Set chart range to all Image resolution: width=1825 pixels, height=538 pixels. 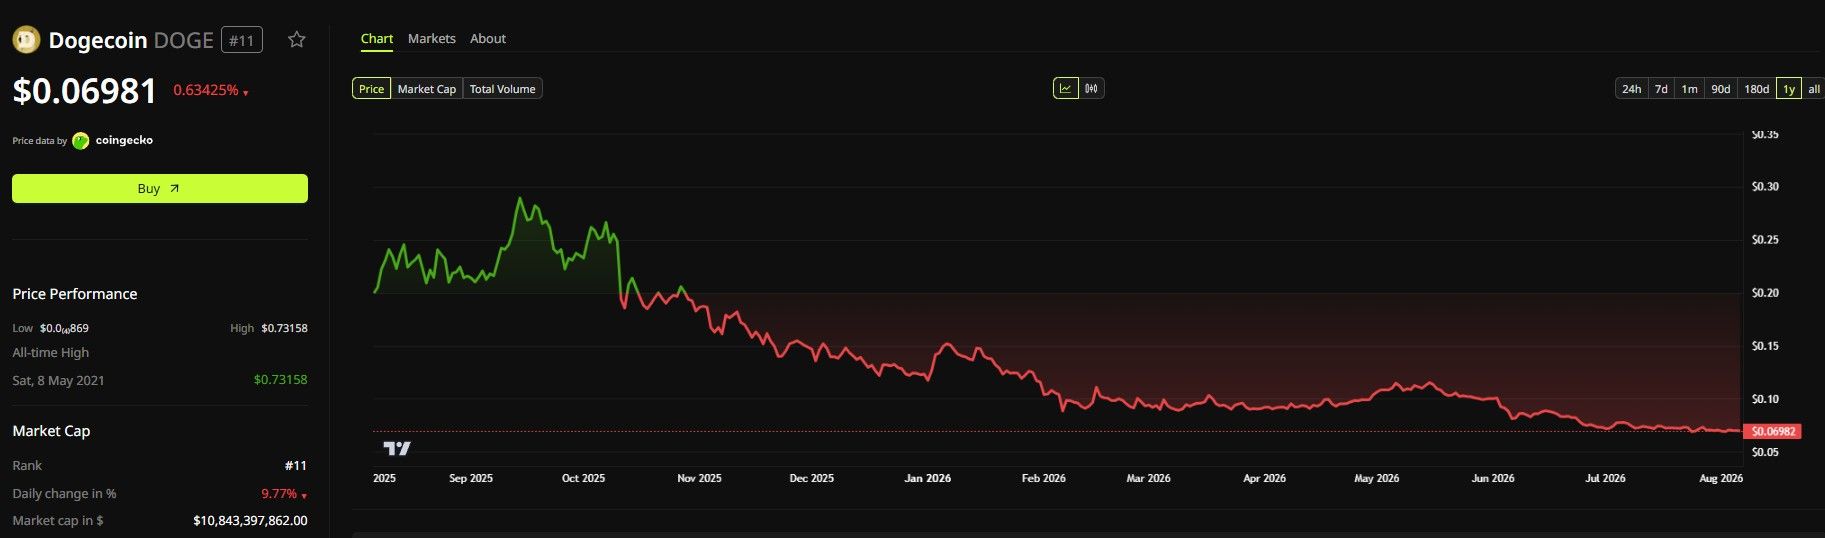[x=1813, y=89]
